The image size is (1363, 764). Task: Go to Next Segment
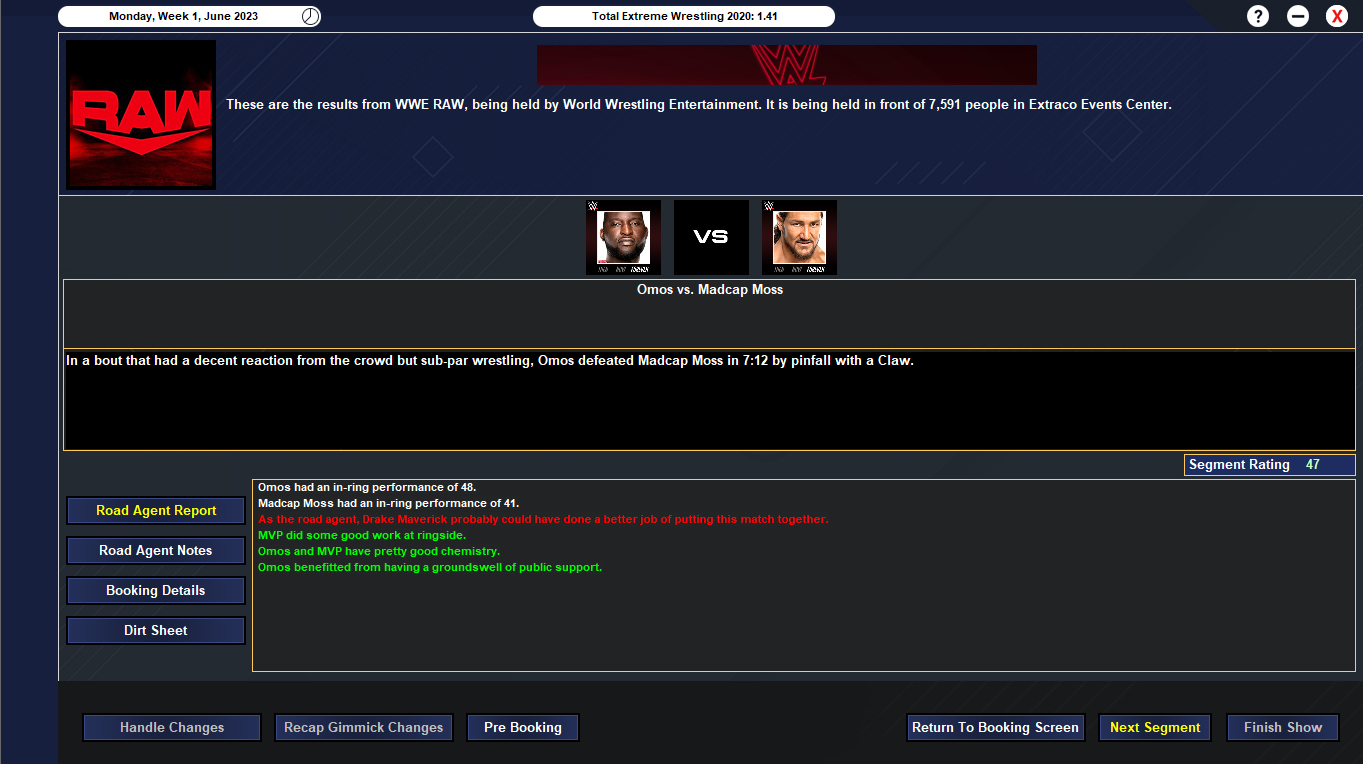point(1155,727)
